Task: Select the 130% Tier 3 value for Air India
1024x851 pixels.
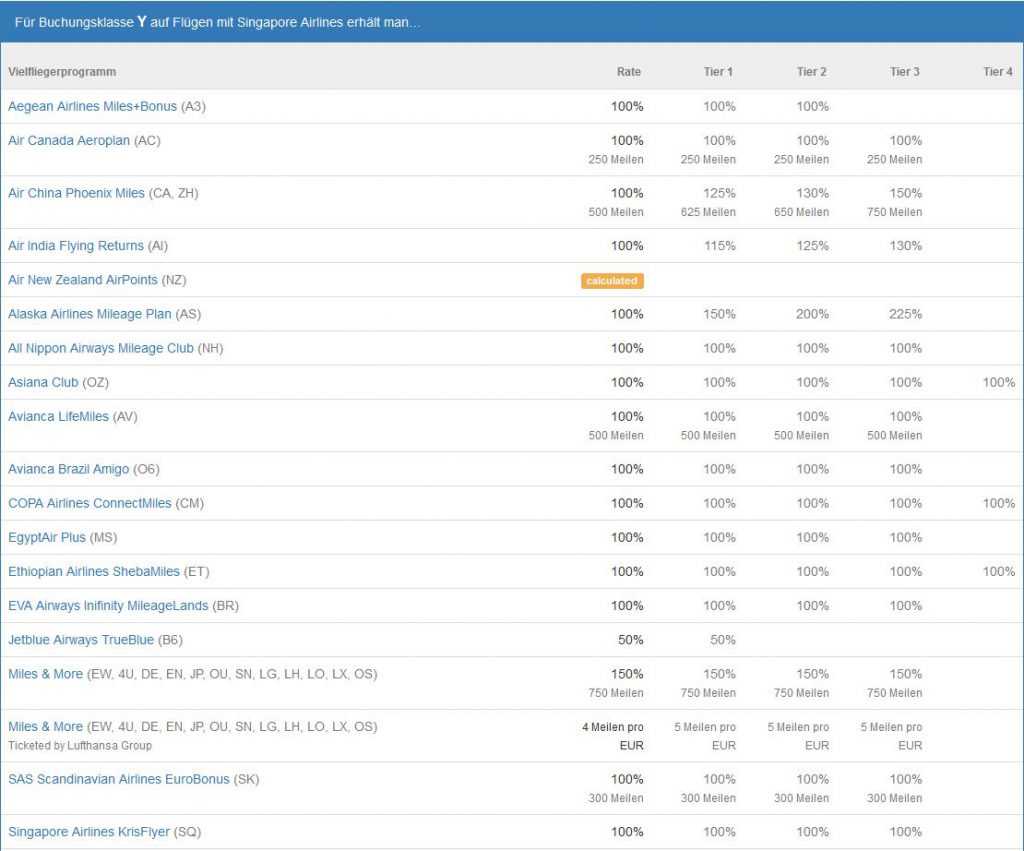Action: coord(906,246)
